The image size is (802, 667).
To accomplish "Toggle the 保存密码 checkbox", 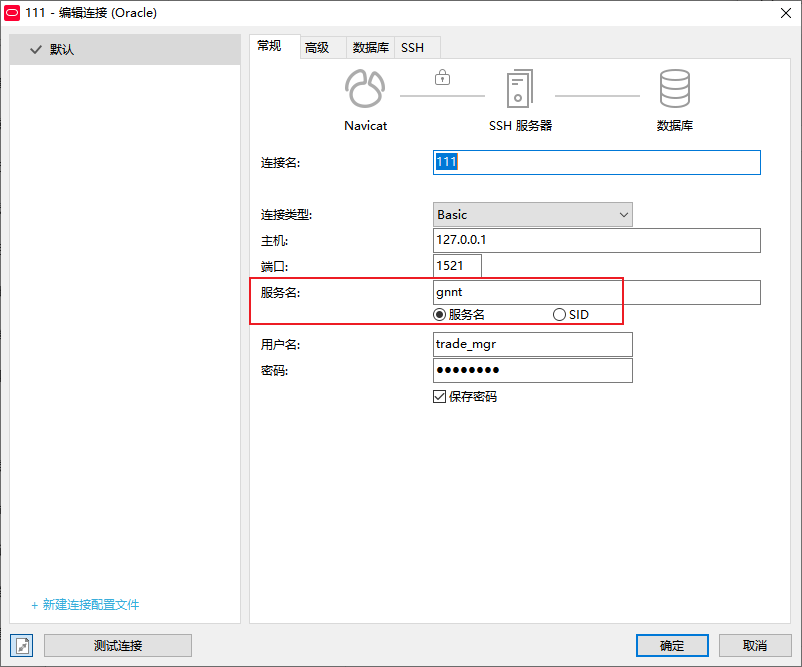I will [x=439, y=396].
